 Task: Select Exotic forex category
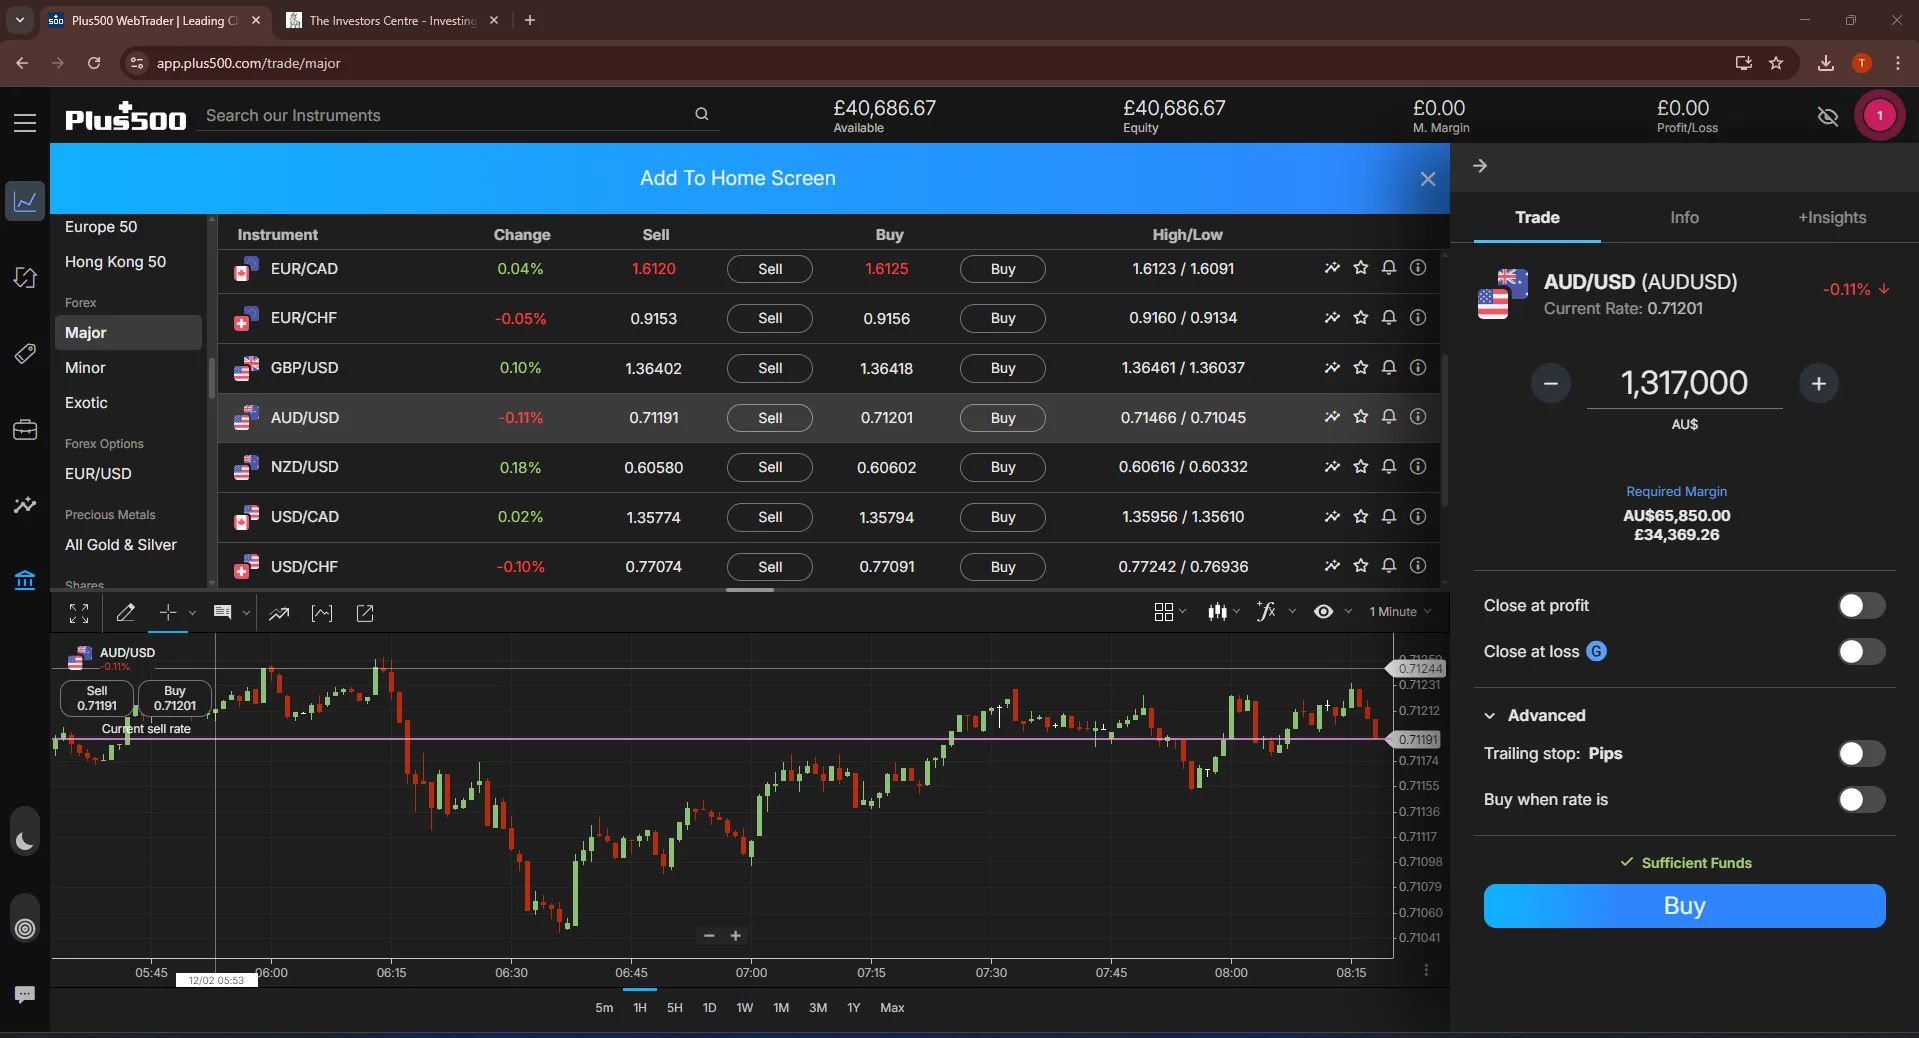pyautogui.click(x=86, y=403)
